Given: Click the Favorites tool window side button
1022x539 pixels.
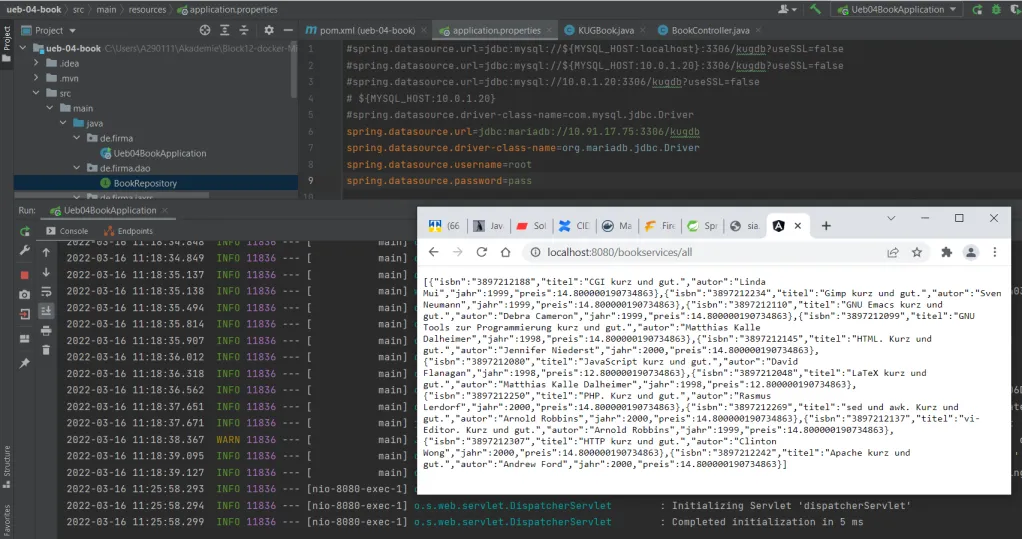Looking at the screenshot, I should coord(7,521).
